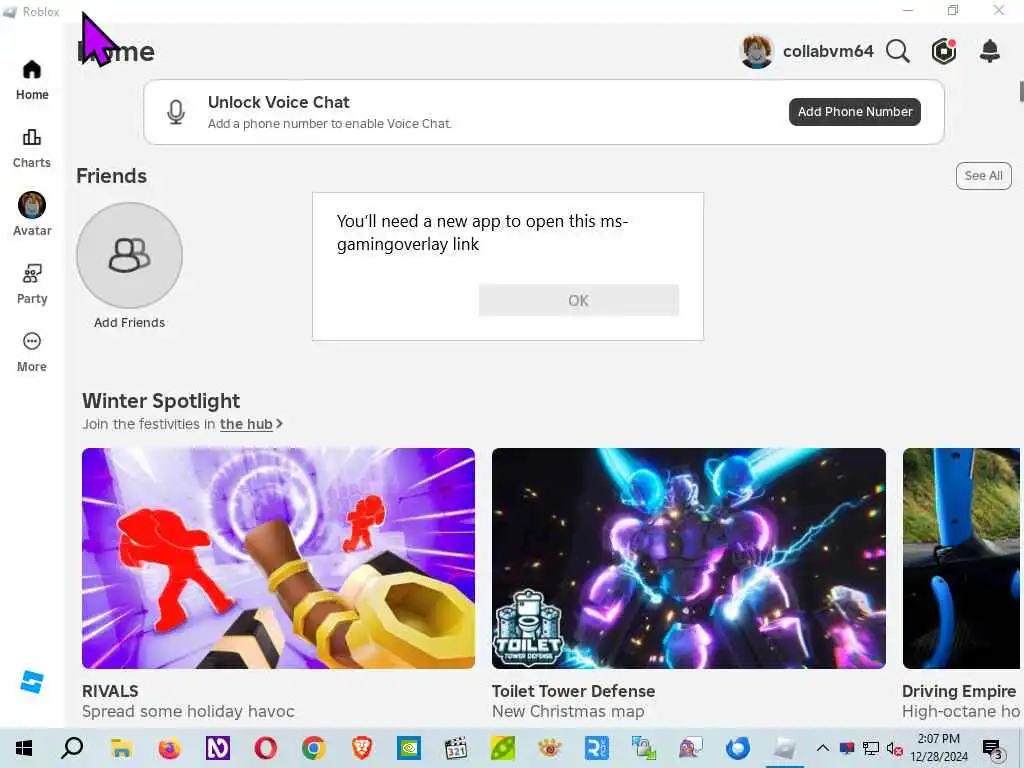Click the Add Phone Number button
The height and width of the screenshot is (768, 1024).
(855, 112)
